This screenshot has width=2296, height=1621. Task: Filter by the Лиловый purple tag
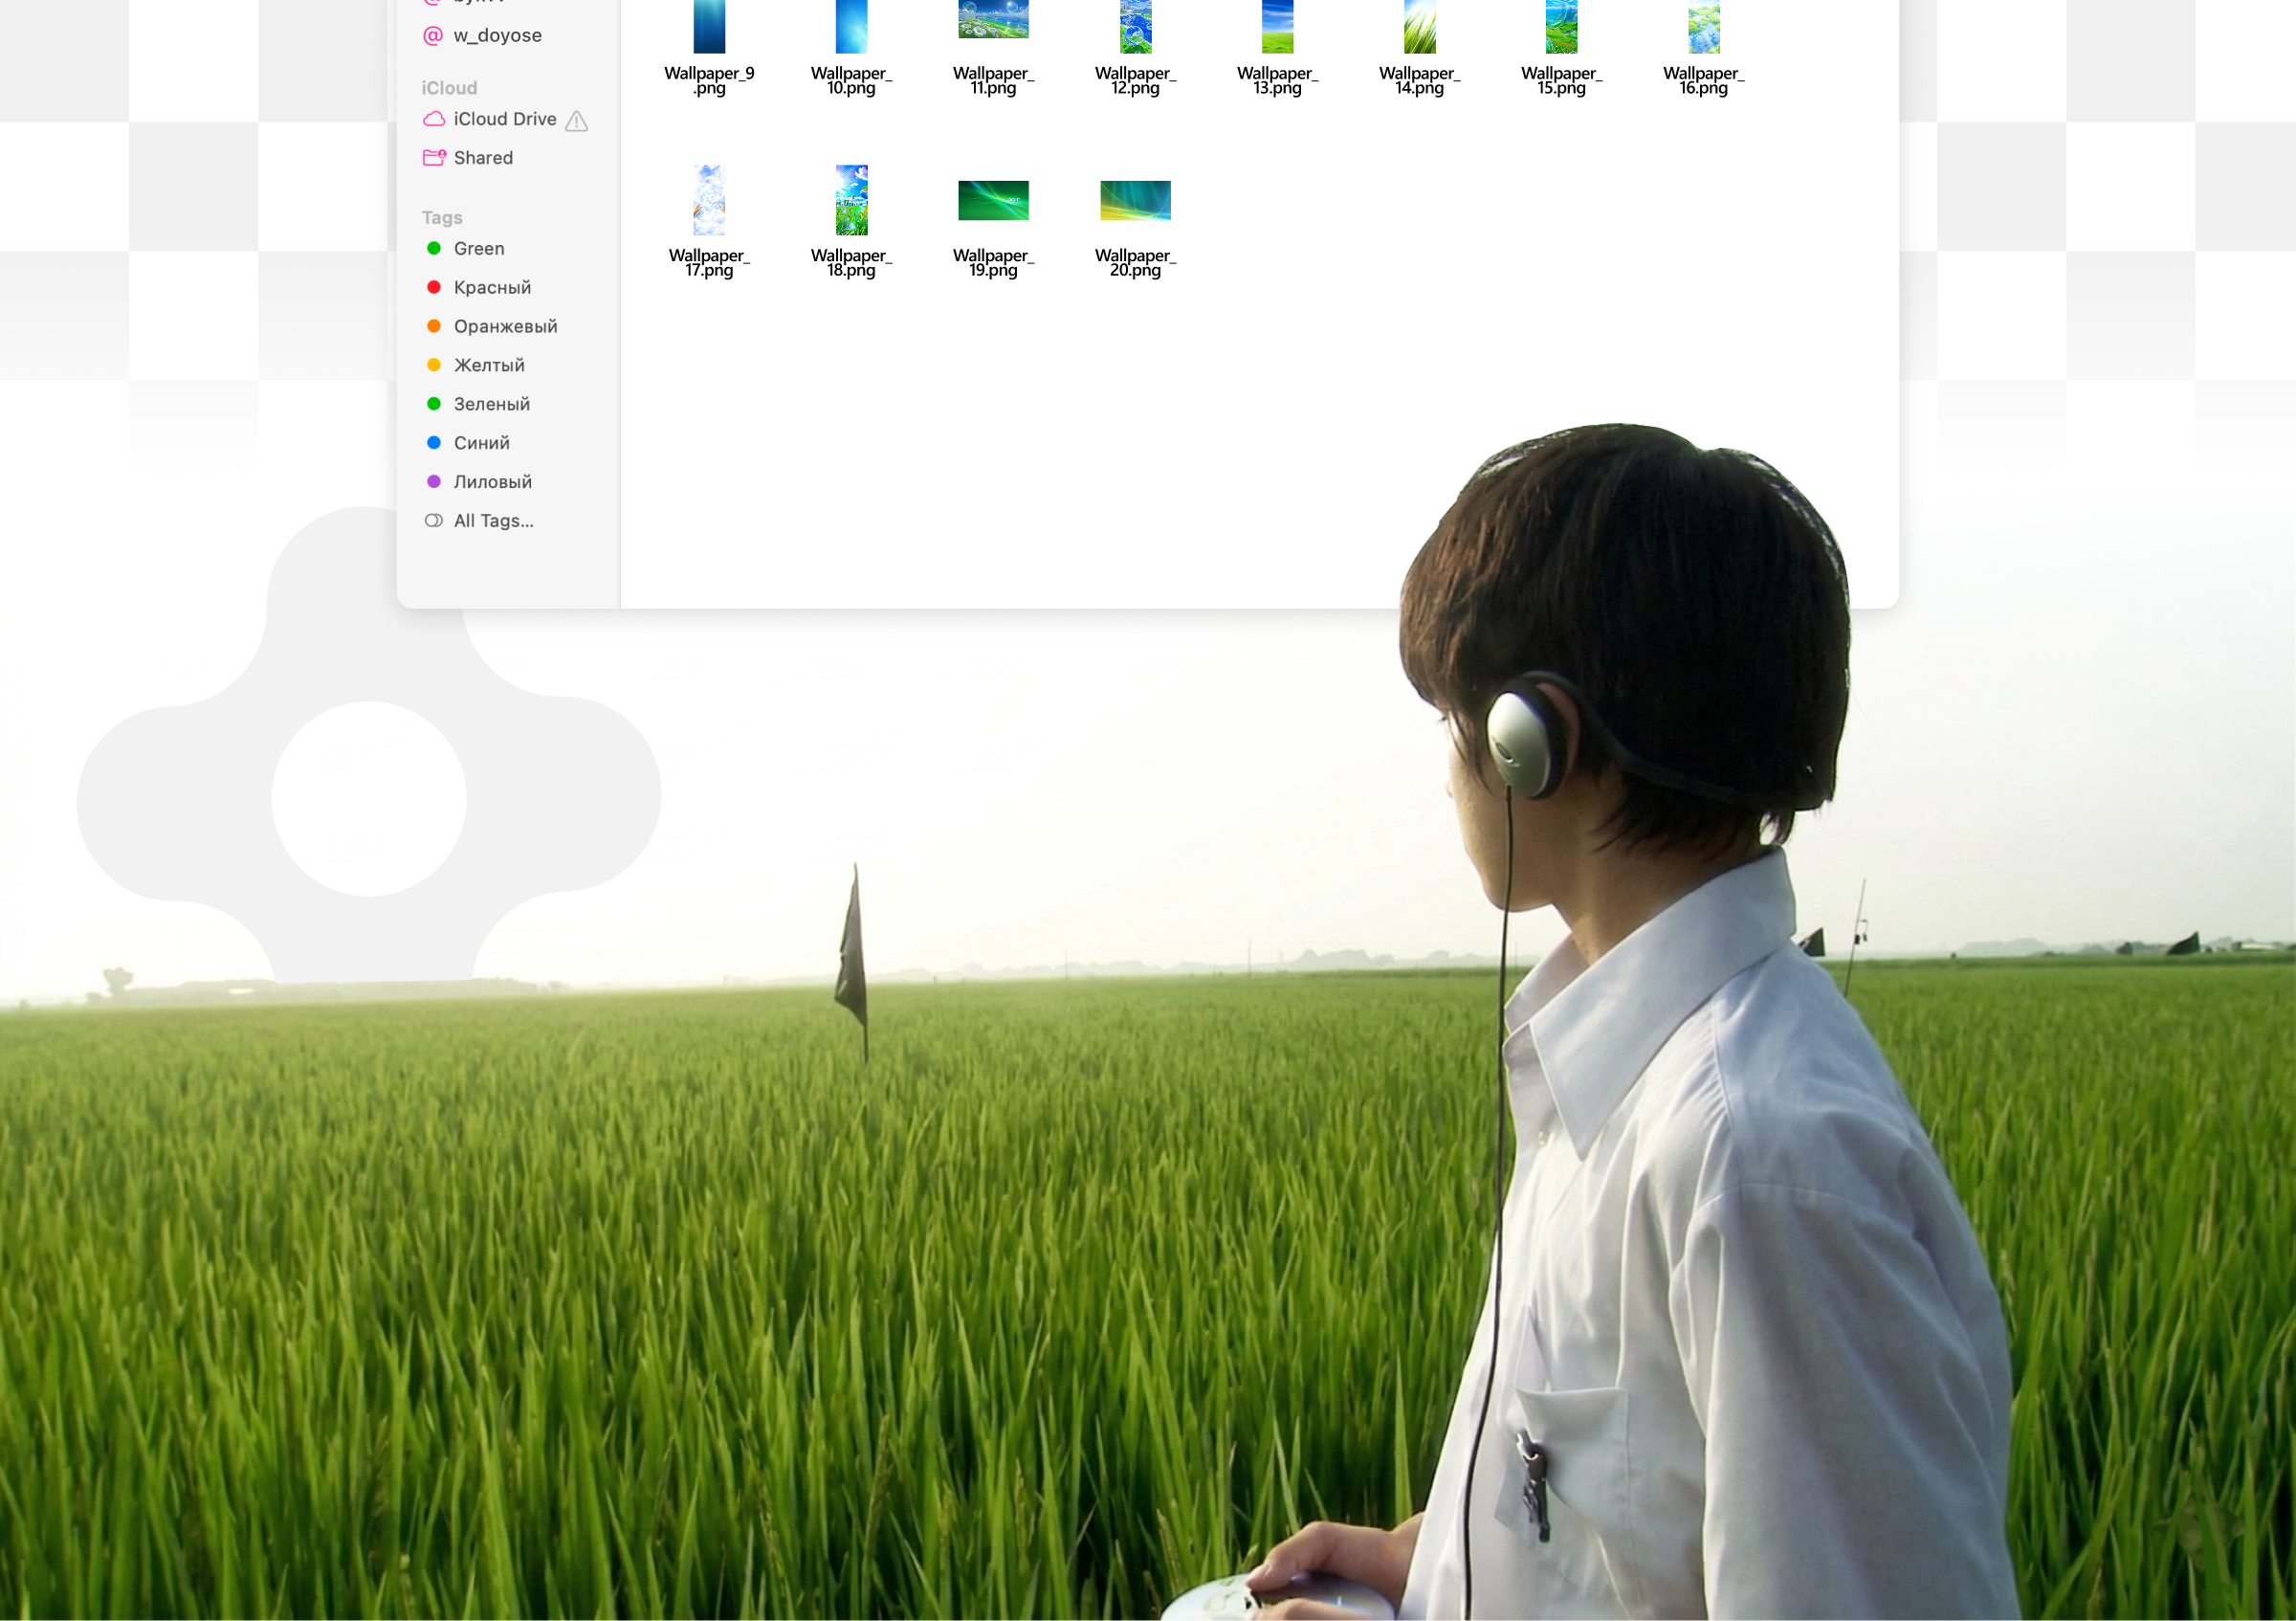tap(492, 482)
